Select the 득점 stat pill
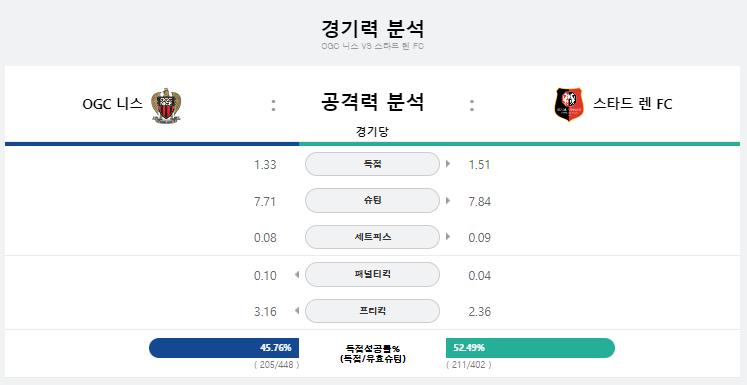This screenshot has height=385, width=747. pos(372,164)
